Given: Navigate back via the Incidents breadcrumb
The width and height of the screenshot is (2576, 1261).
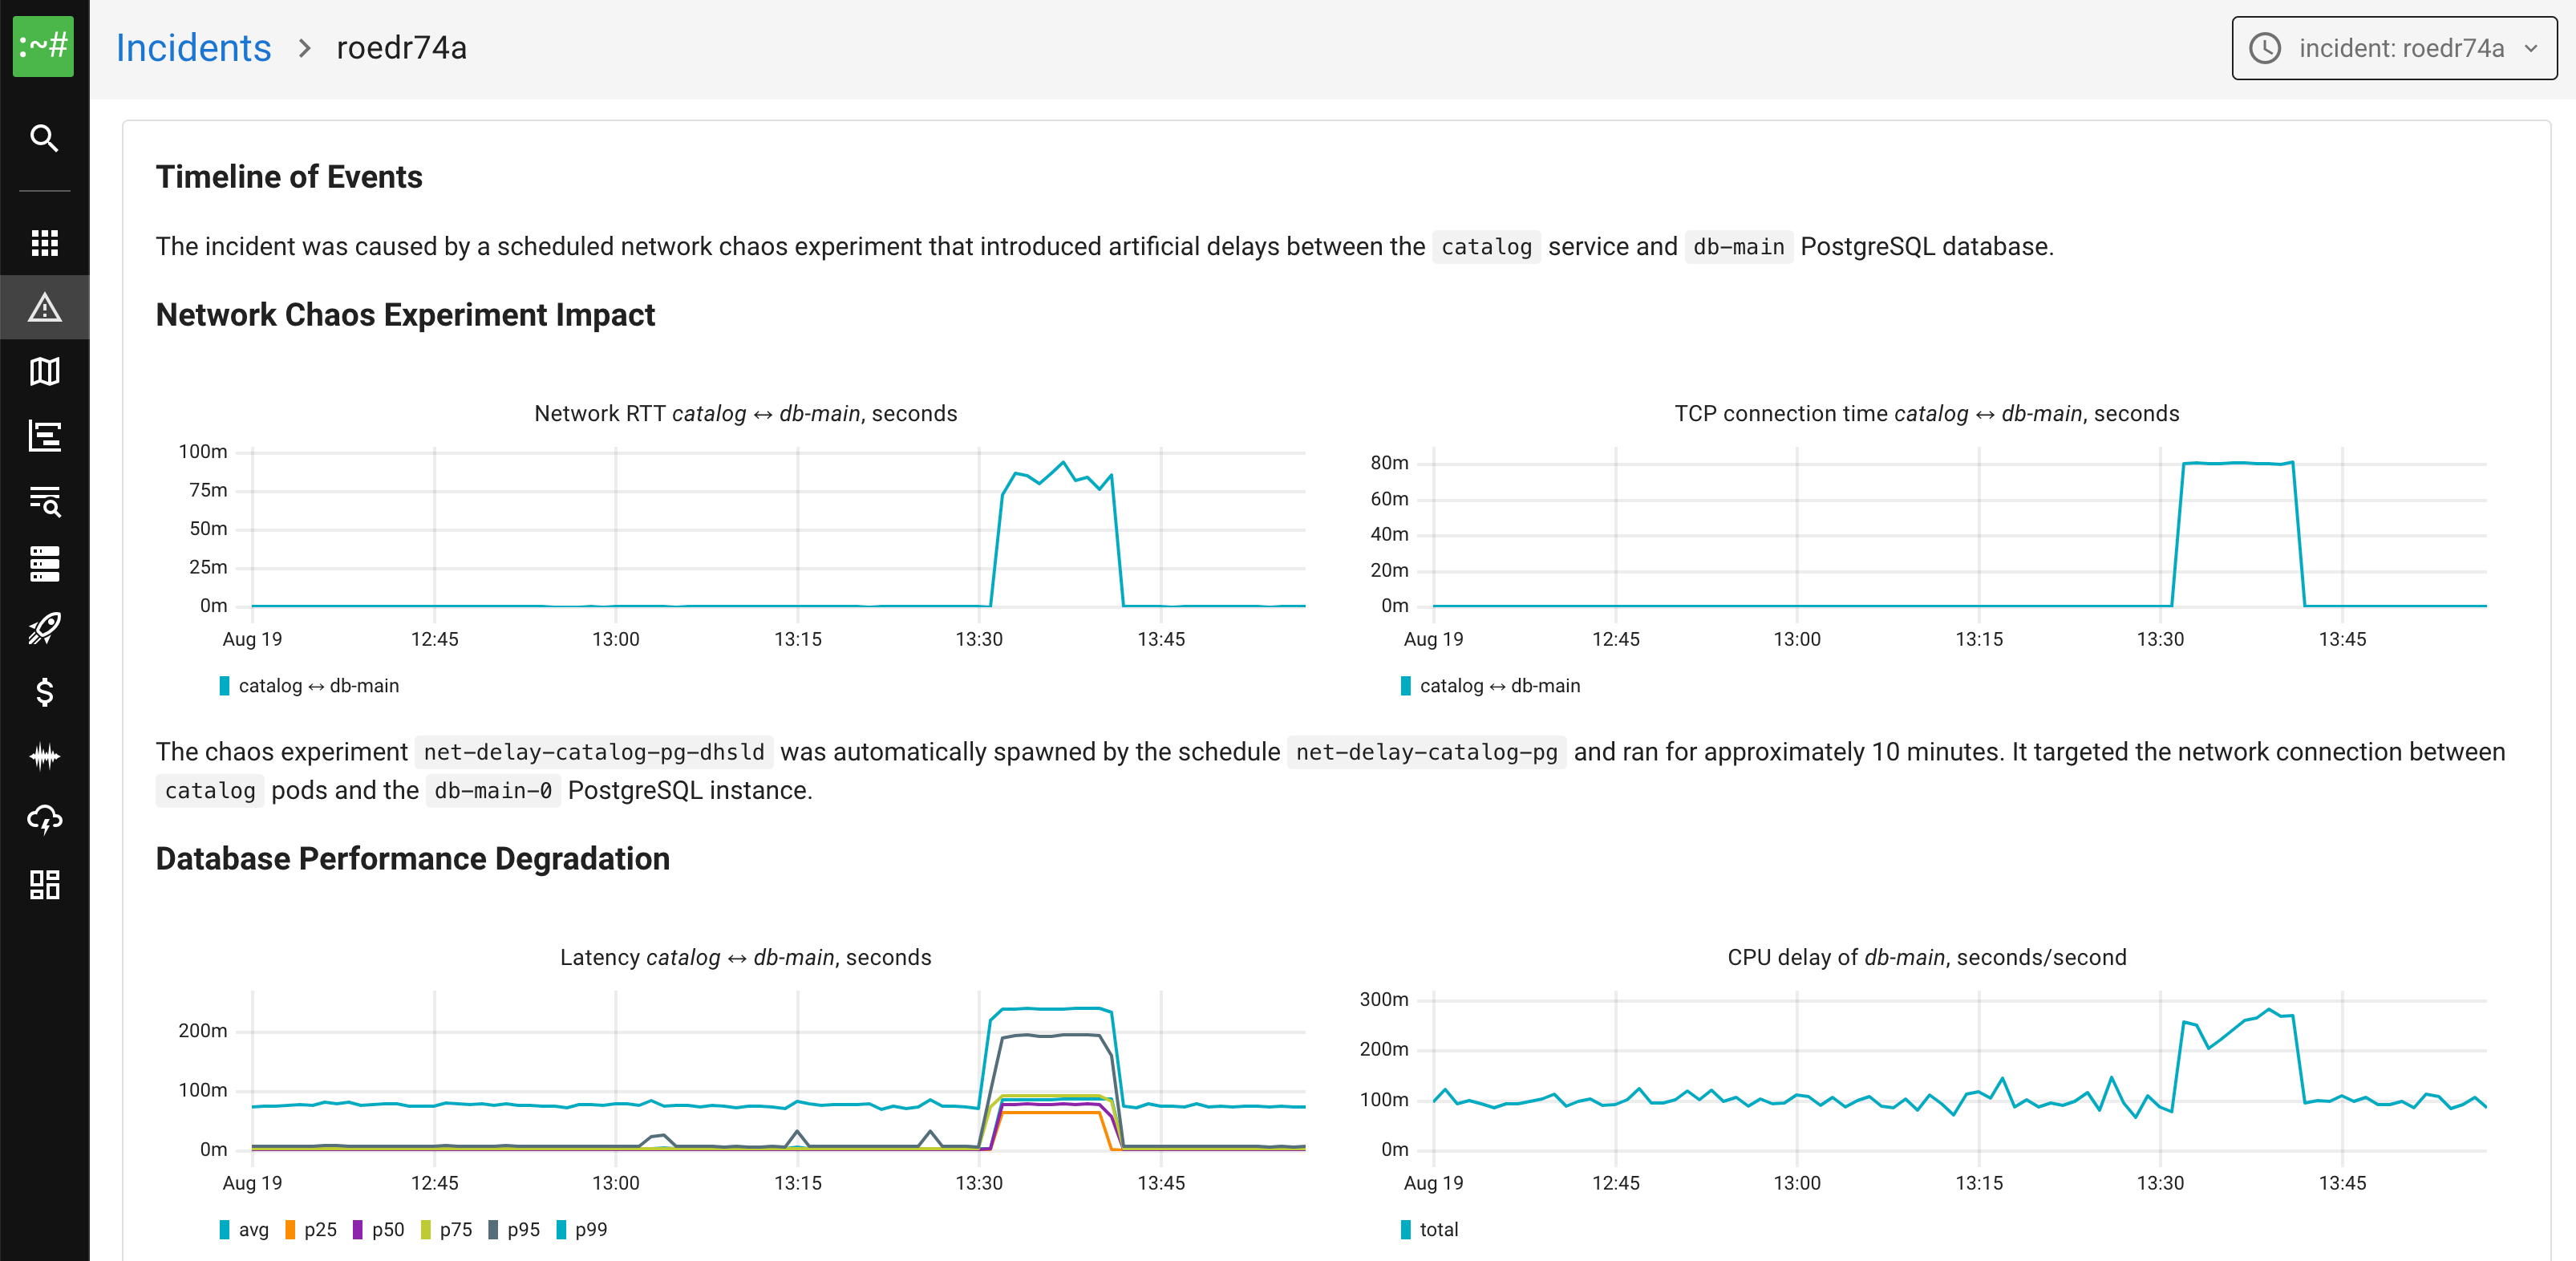Looking at the screenshot, I should point(193,47).
